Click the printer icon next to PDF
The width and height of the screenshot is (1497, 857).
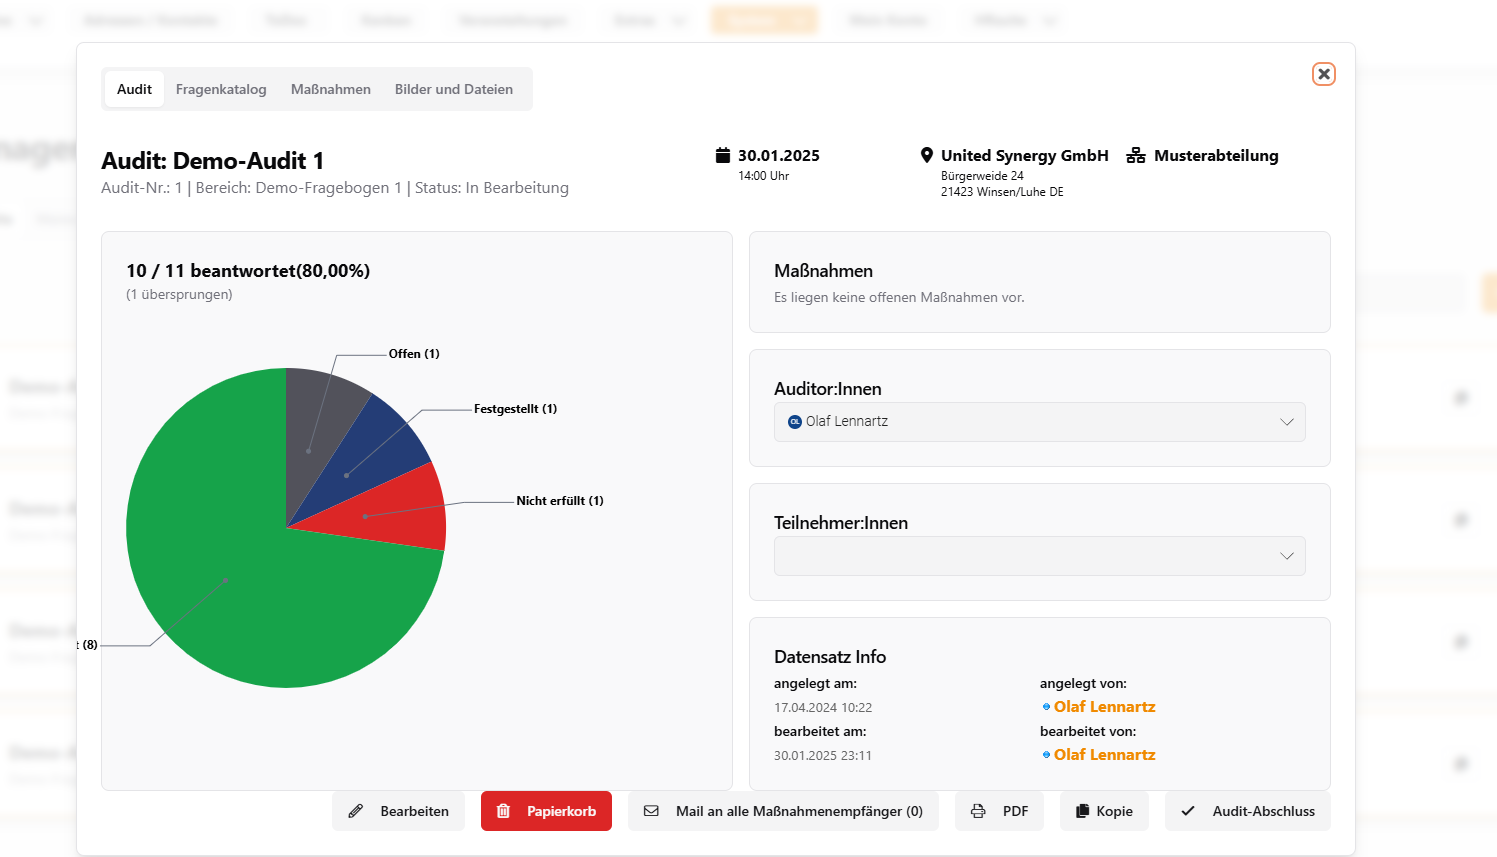[978, 811]
